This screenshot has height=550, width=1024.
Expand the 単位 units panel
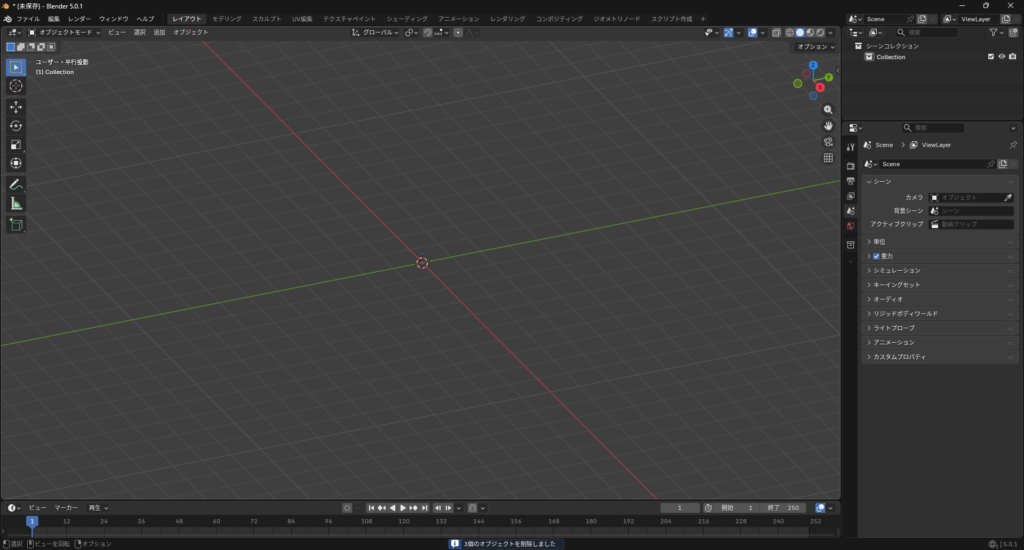click(879, 242)
